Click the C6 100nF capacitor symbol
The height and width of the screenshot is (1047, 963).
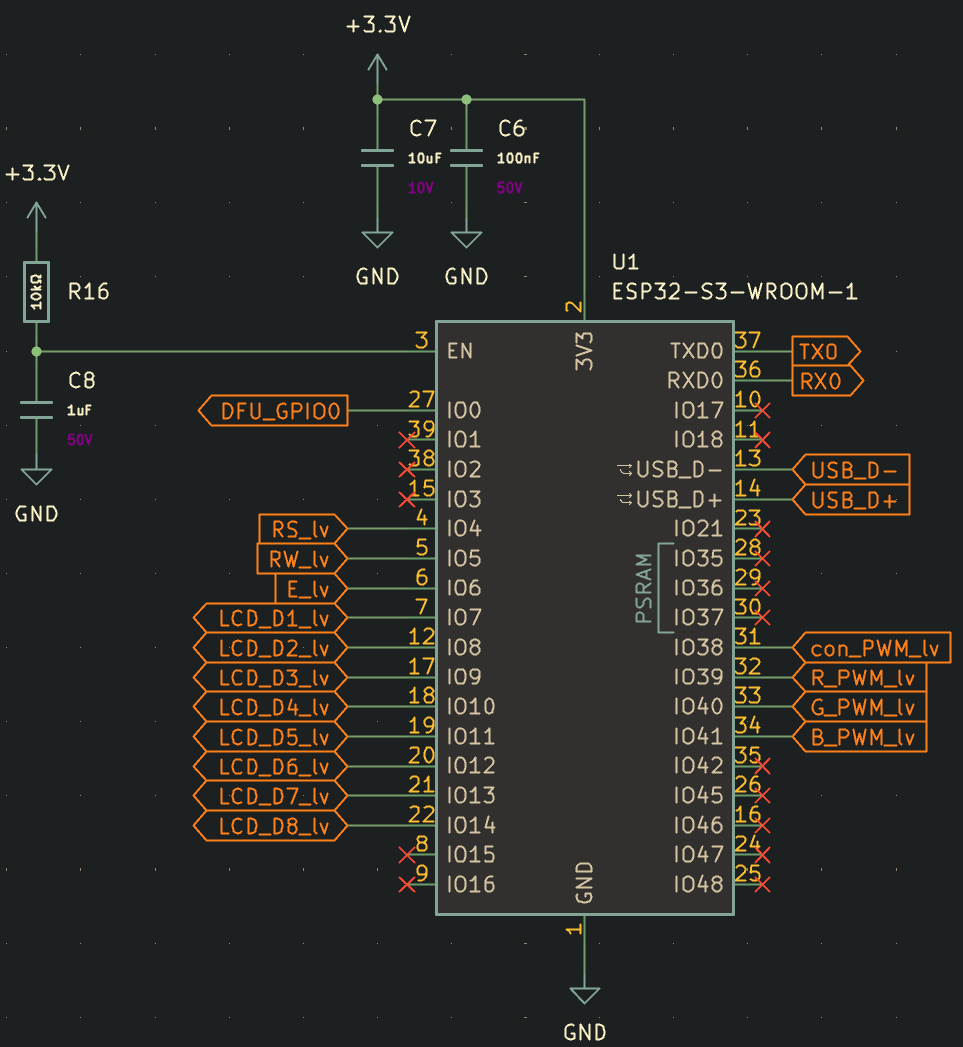pyautogui.click(x=466, y=158)
